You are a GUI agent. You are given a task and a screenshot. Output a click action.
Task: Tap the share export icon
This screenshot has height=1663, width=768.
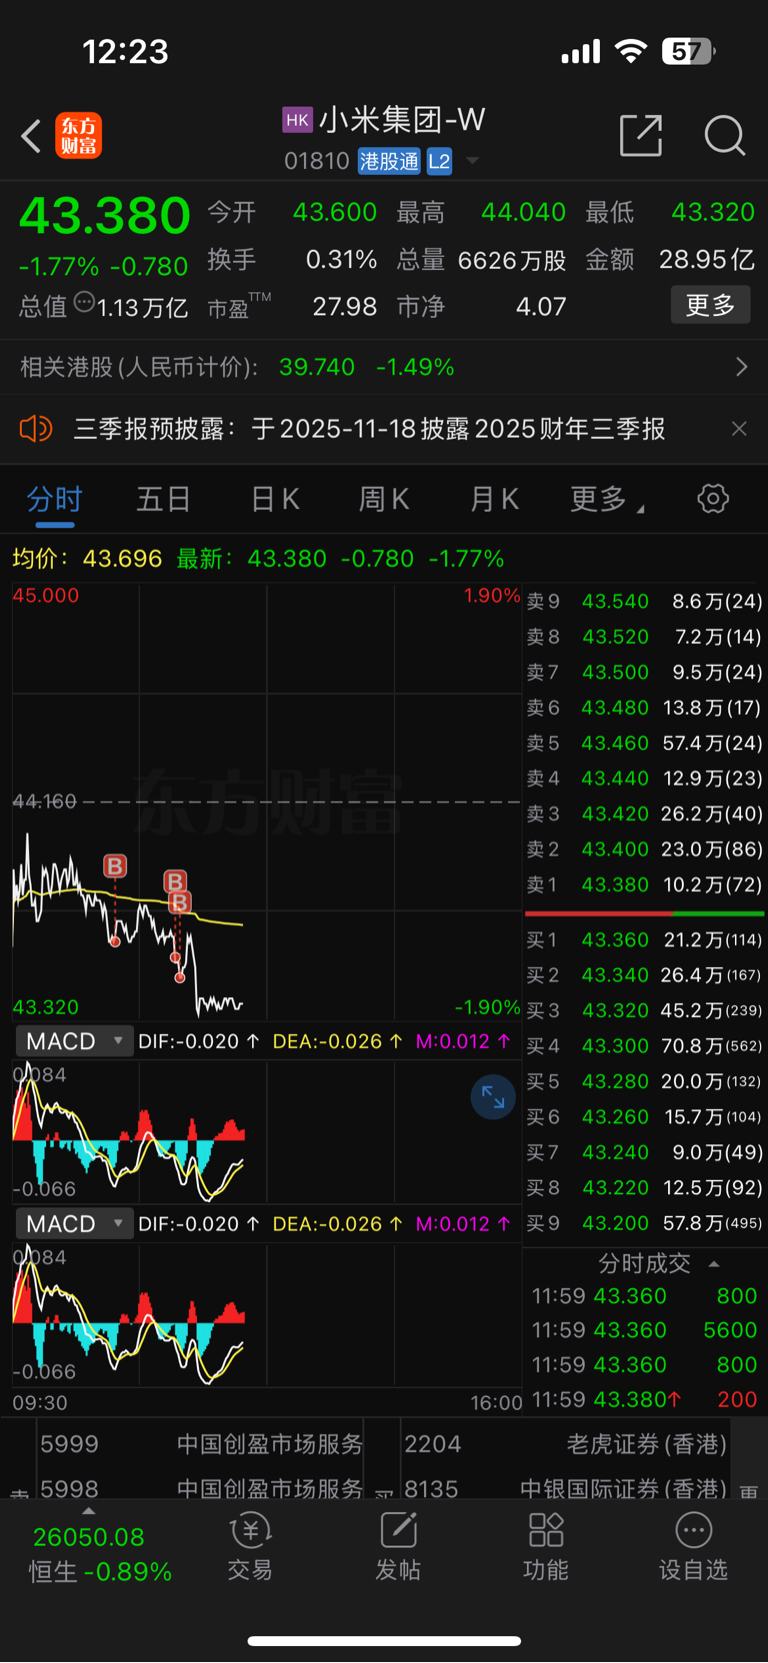pyautogui.click(x=641, y=135)
